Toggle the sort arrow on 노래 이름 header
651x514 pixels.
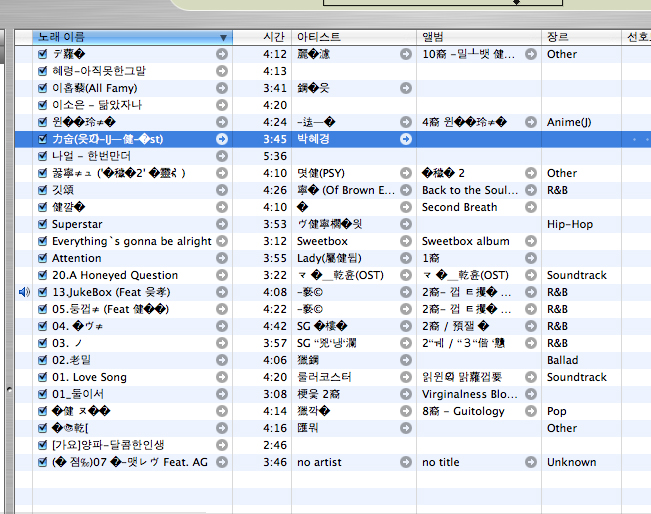223,37
